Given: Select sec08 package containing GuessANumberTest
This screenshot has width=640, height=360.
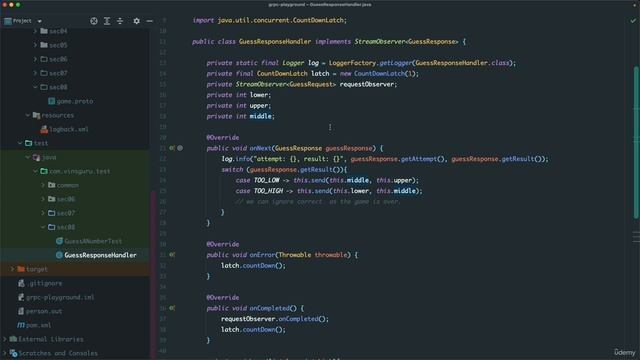Looking at the screenshot, I should coord(62,227).
